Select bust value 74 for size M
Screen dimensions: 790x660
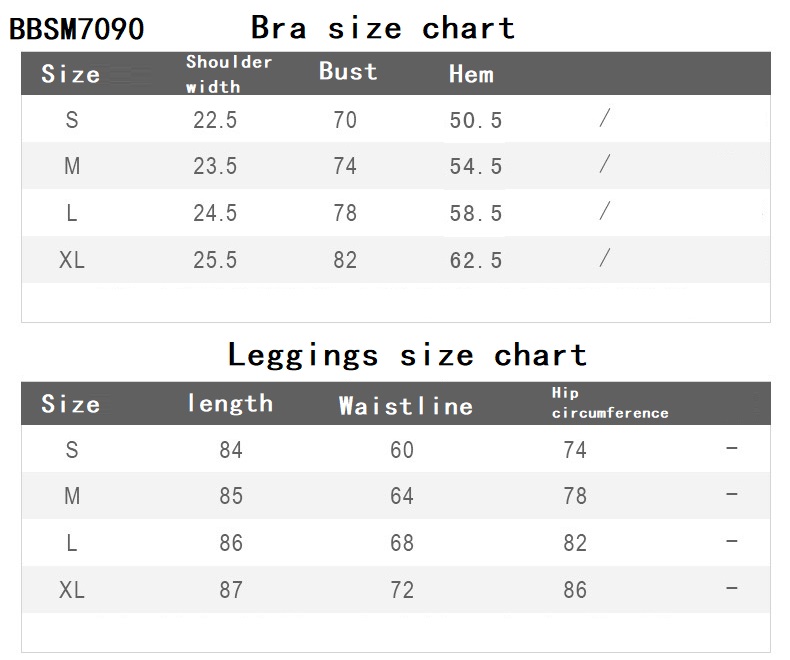(x=345, y=166)
